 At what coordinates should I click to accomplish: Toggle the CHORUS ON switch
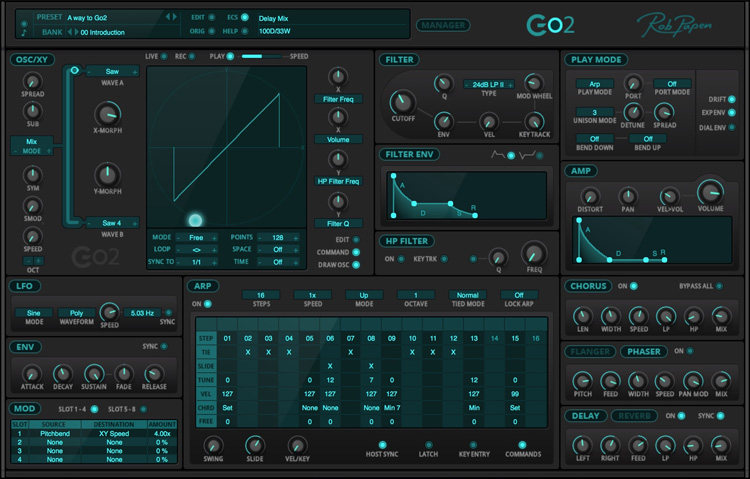pyautogui.click(x=634, y=286)
